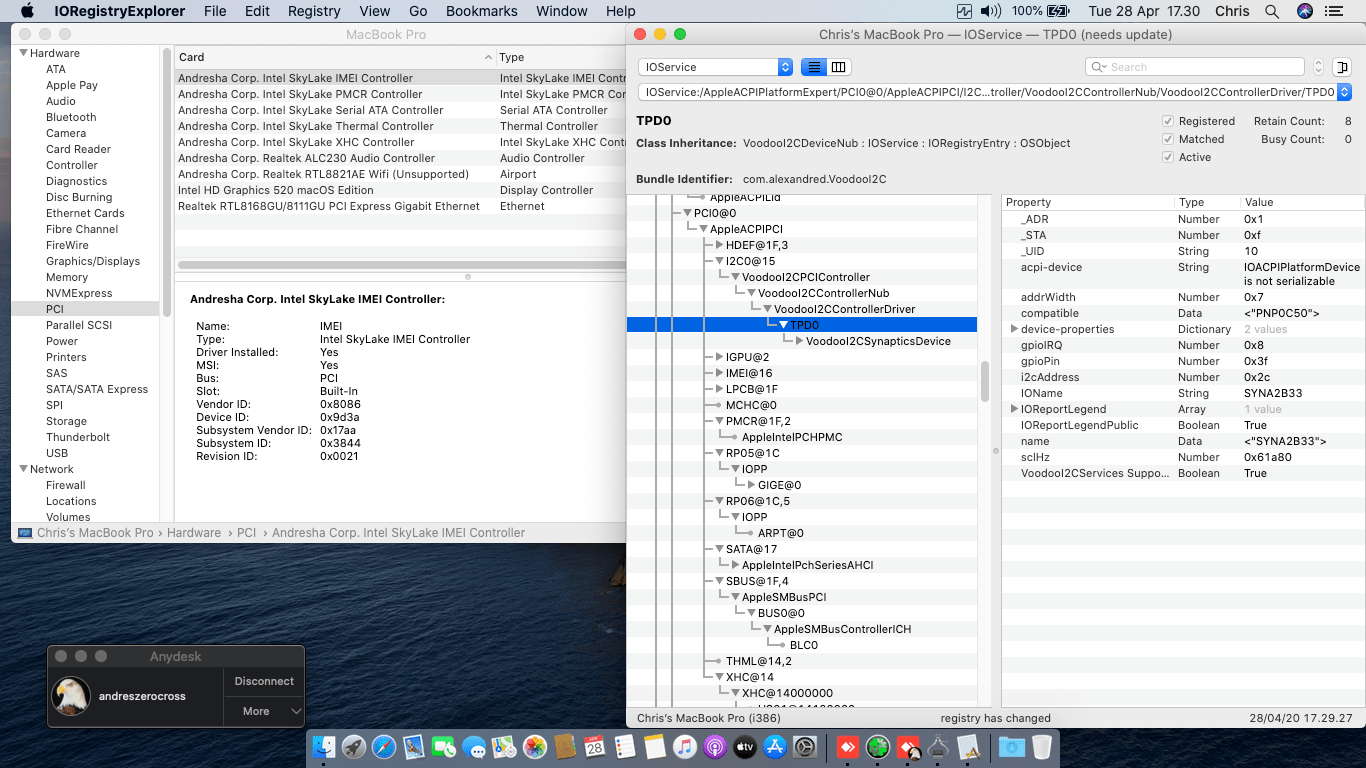Screen dimensions: 1366x768
Task: Open the IOService plane dropdown
Action: coord(716,67)
